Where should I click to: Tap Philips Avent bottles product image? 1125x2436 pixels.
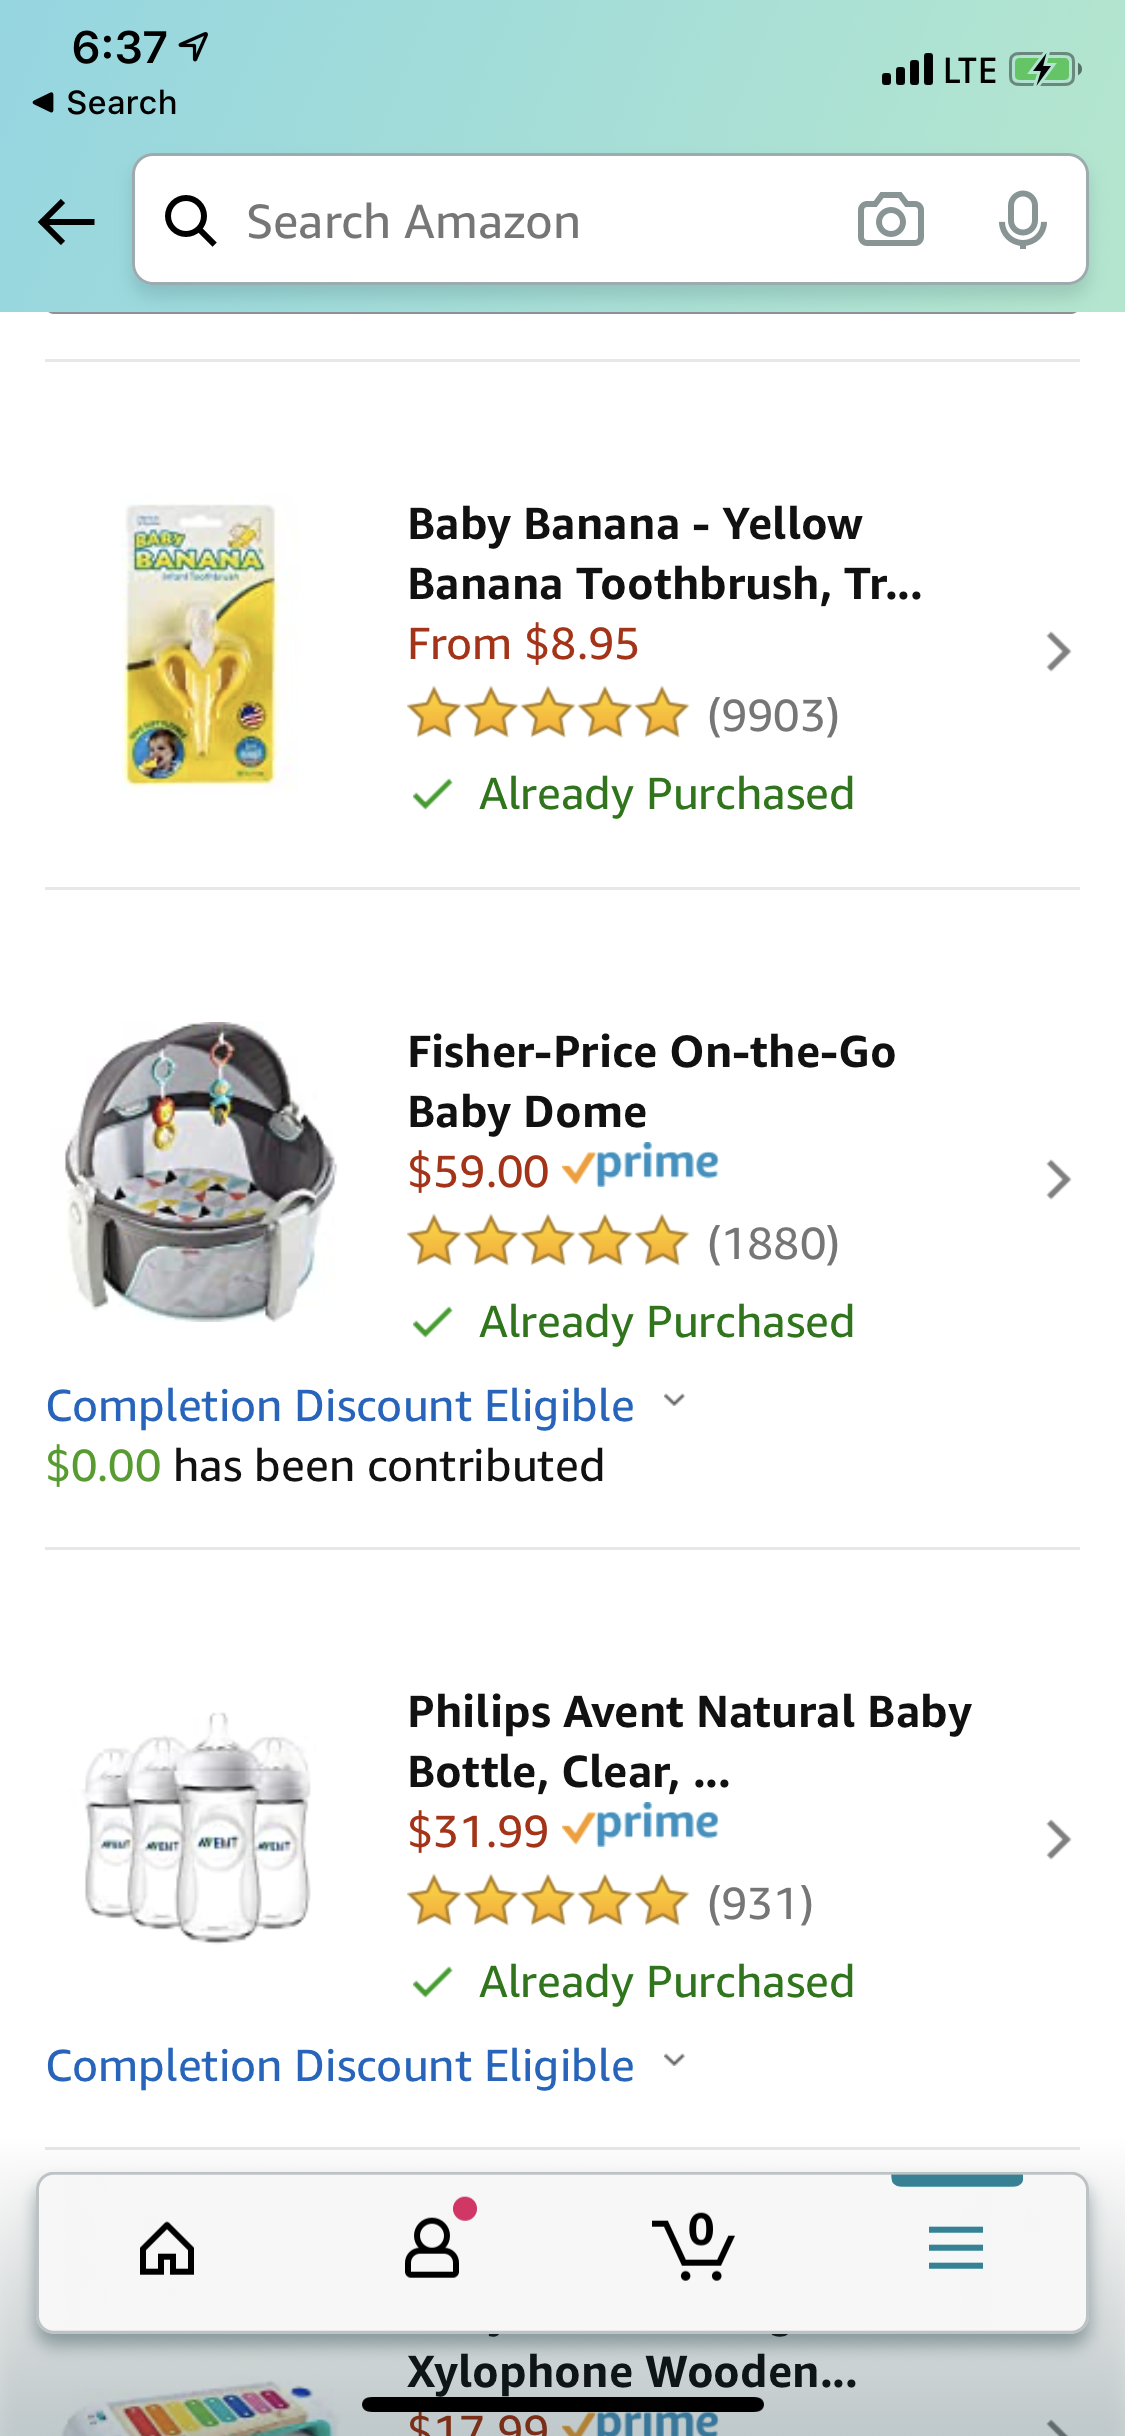(x=200, y=1828)
